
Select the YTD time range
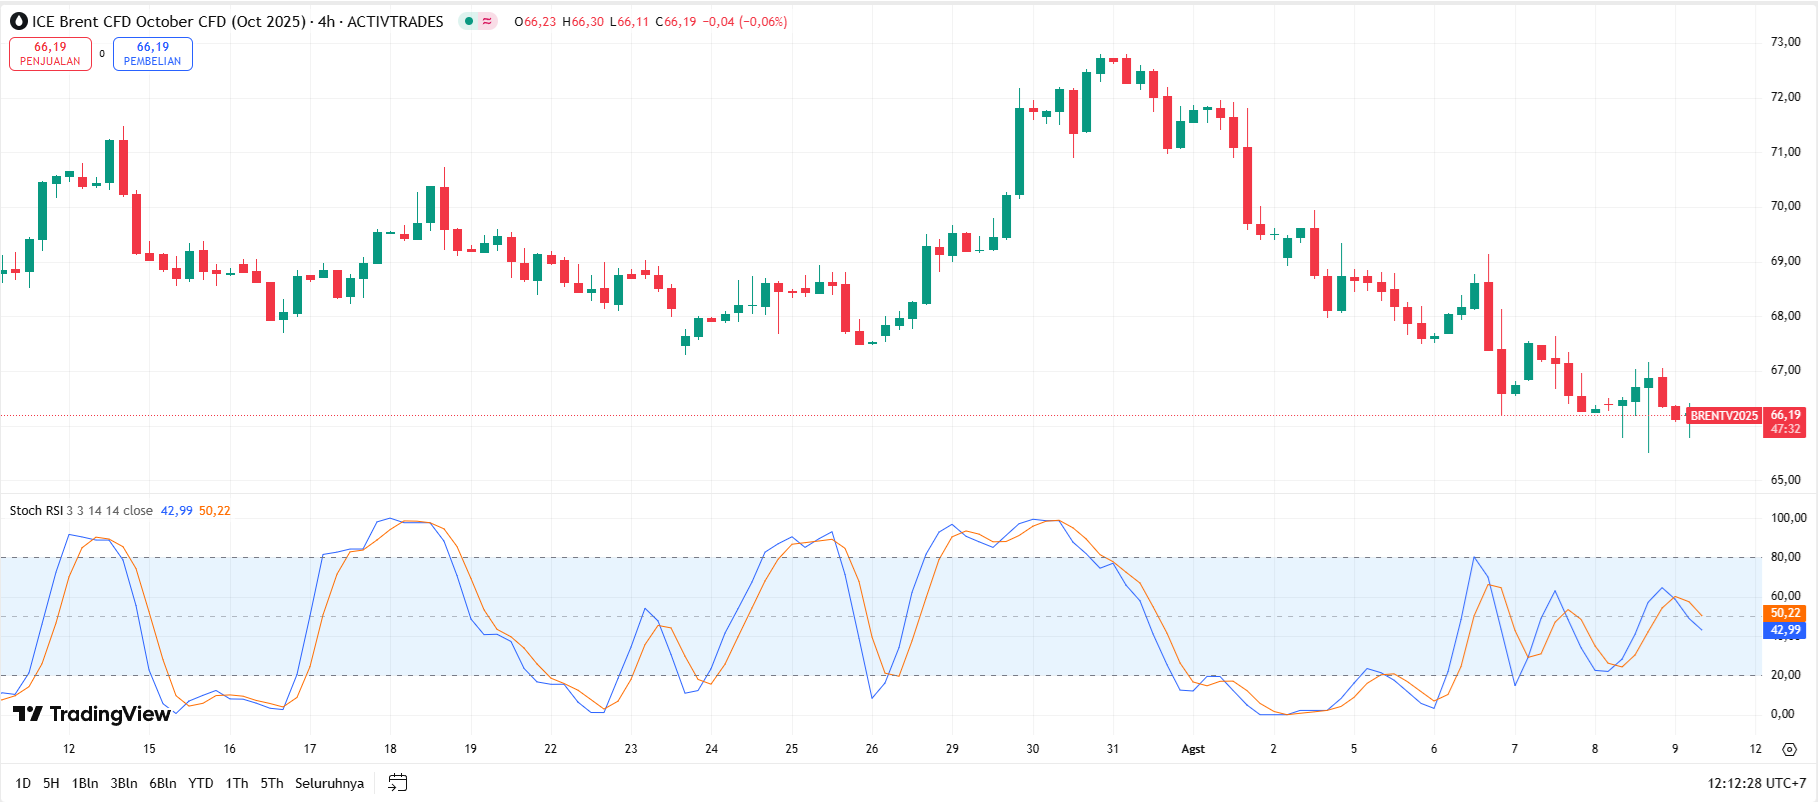pos(201,783)
